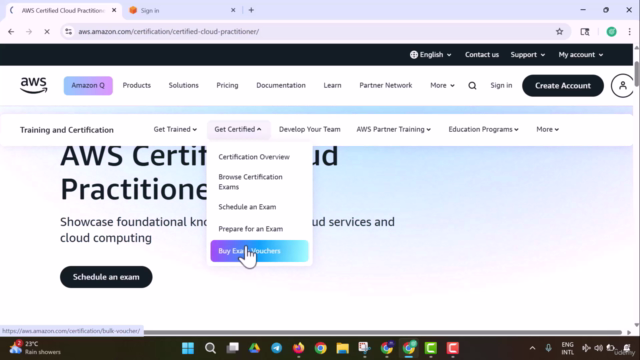Expand the Get Trained dropdown
The width and height of the screenshot is (640, 360).
coord(175,129)
